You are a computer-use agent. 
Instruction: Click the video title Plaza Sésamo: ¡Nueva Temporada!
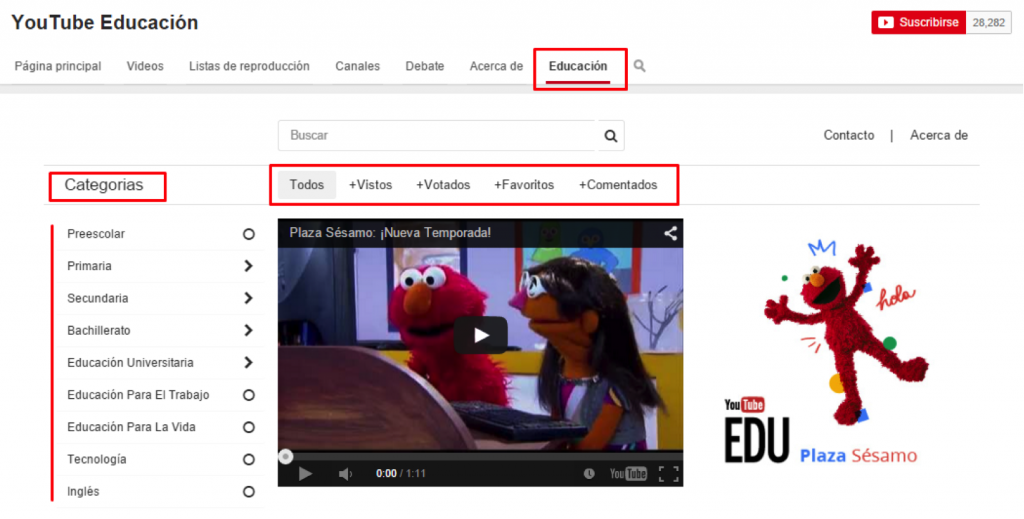[x=390, y=233]
